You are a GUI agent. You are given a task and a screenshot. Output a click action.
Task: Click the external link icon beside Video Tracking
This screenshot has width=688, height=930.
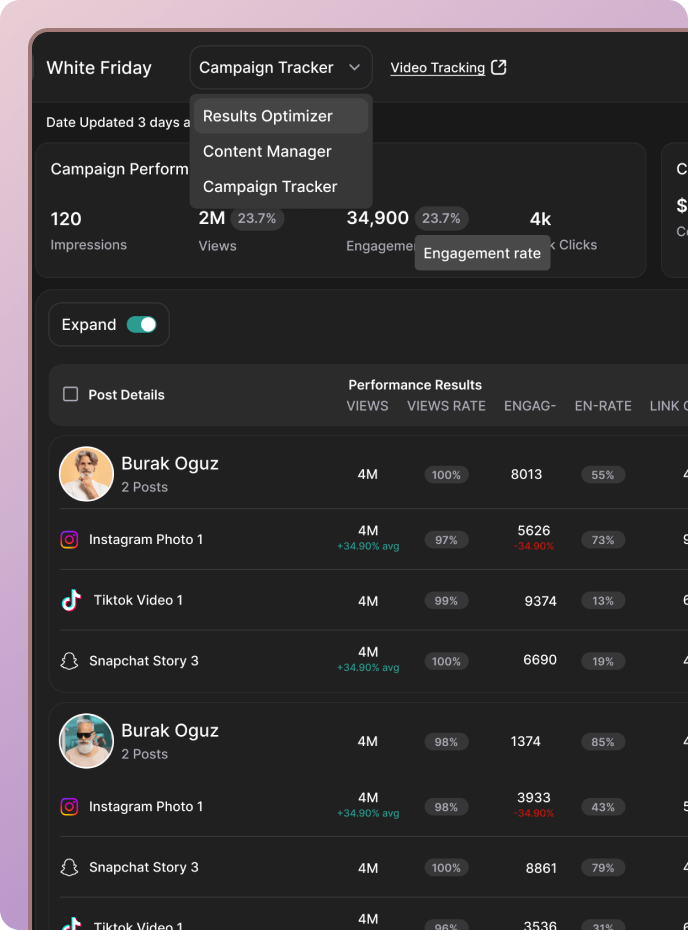click(x=499, y=67)
